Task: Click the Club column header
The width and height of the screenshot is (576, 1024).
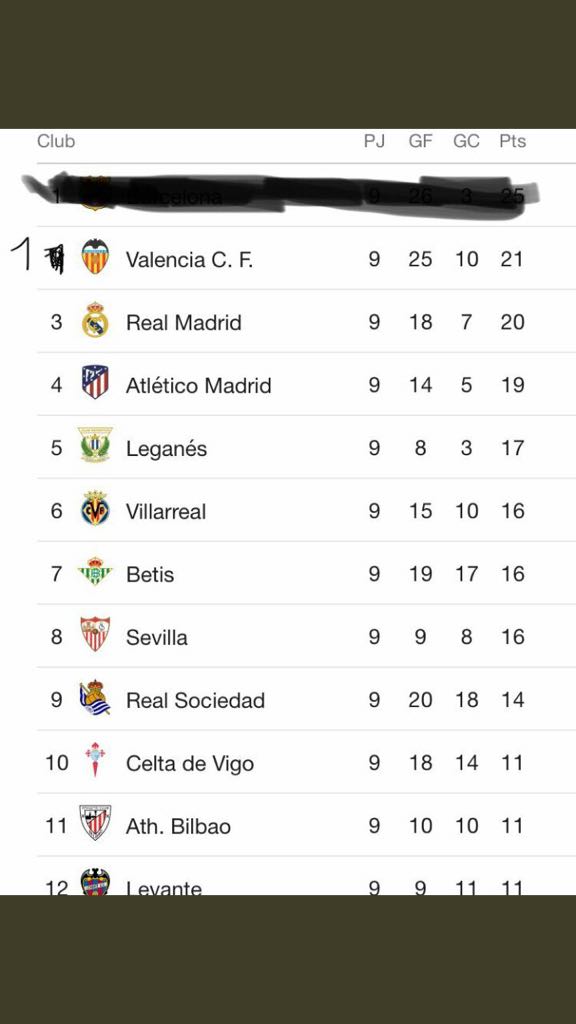Action: tap(56, 141)
